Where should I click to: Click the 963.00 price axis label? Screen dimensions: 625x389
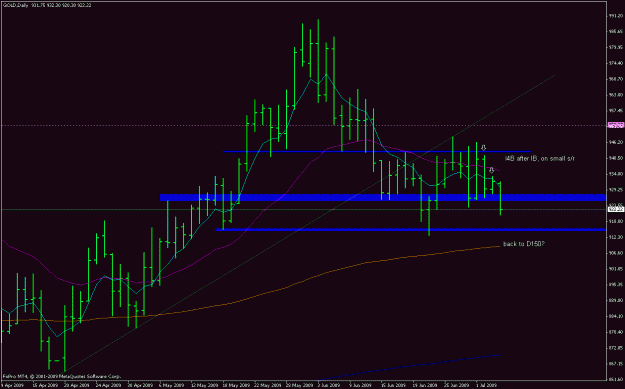click(x=617, y=95)
